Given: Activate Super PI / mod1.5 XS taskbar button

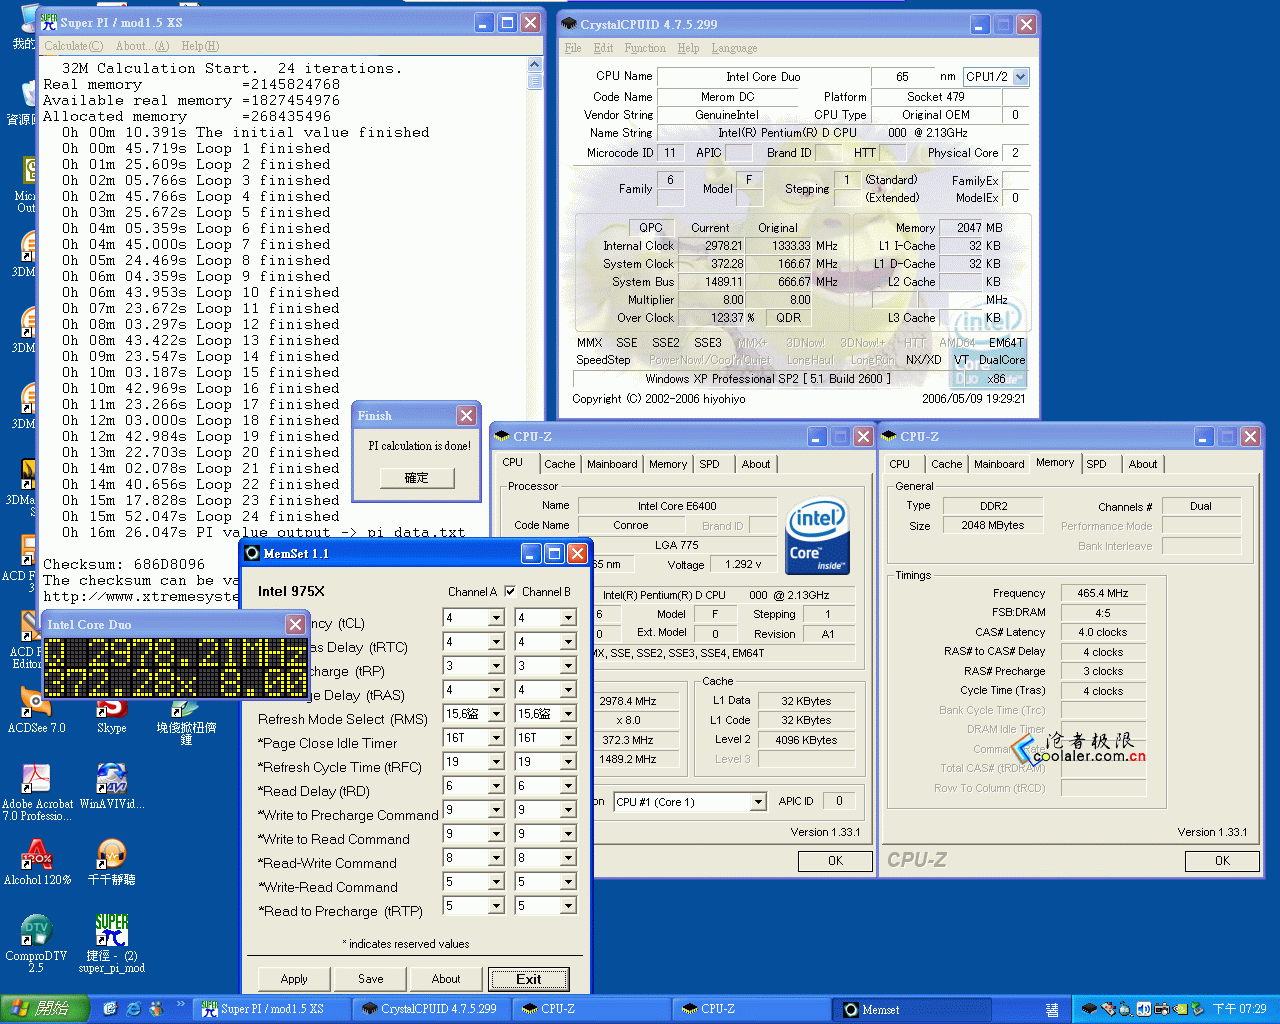Looking at the screenshot, I should point(272,1009).
